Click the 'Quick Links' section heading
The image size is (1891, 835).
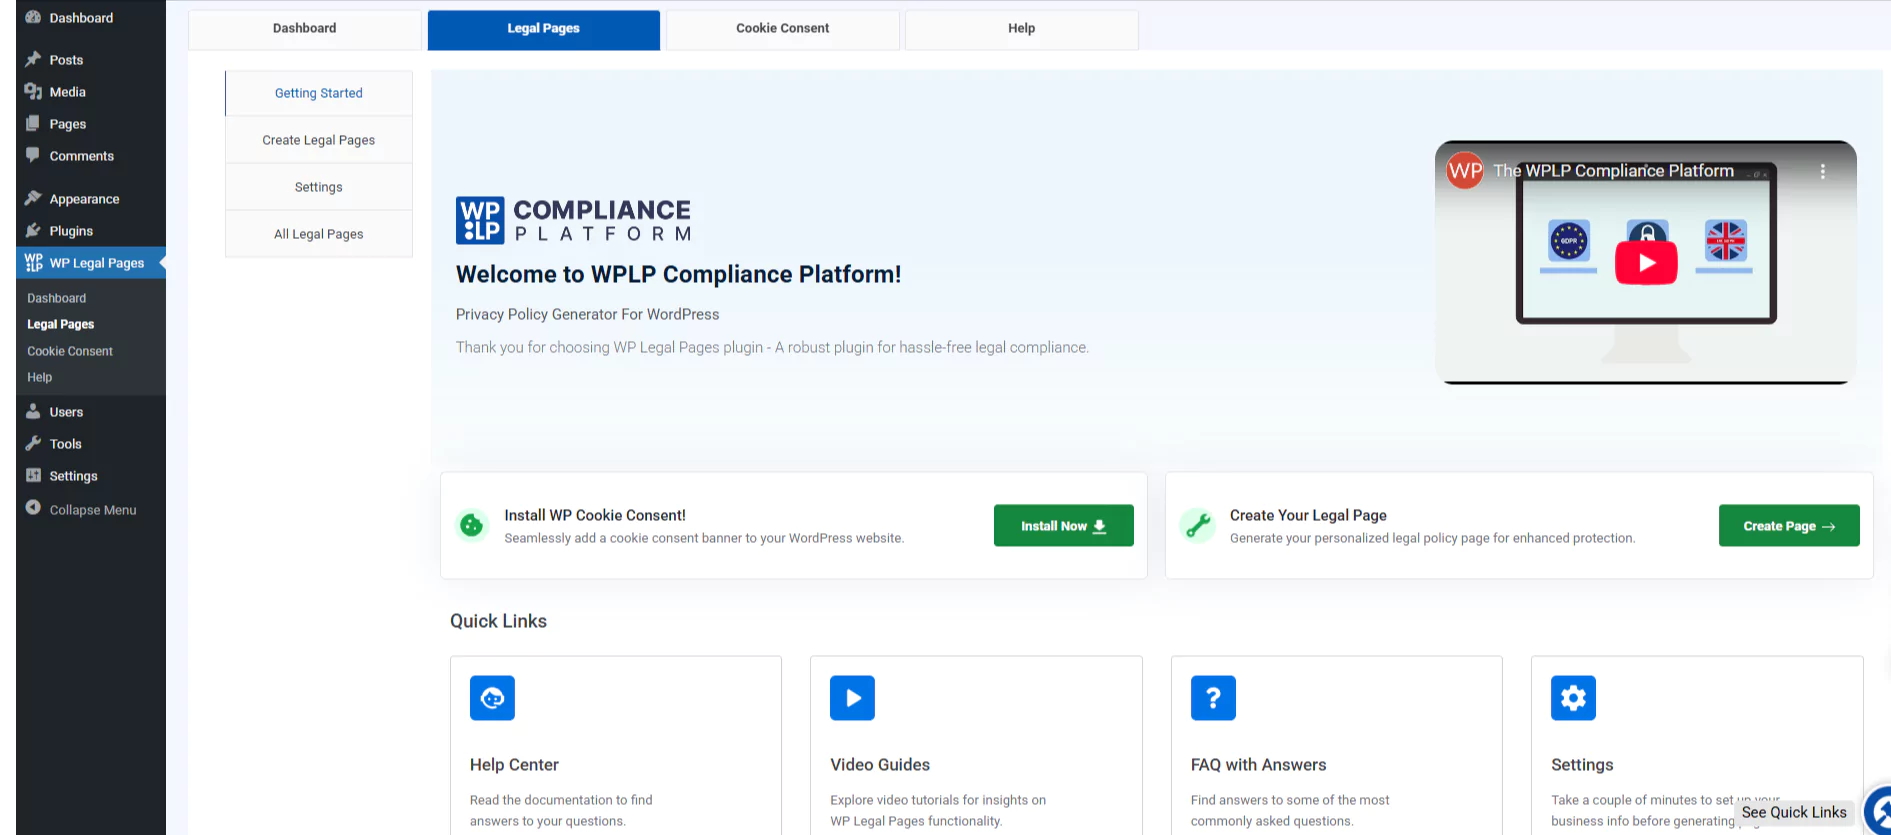(498, 621)
